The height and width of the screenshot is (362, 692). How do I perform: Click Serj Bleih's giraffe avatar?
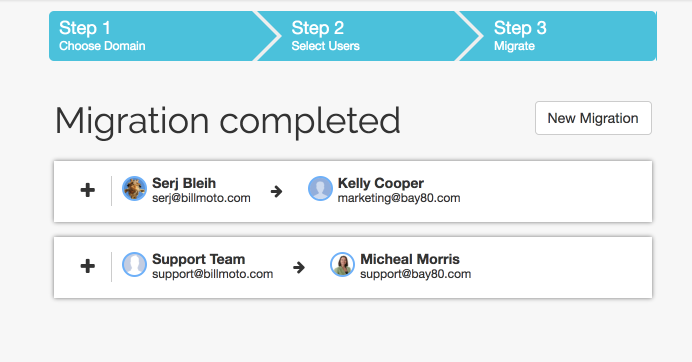coord(134,189)
